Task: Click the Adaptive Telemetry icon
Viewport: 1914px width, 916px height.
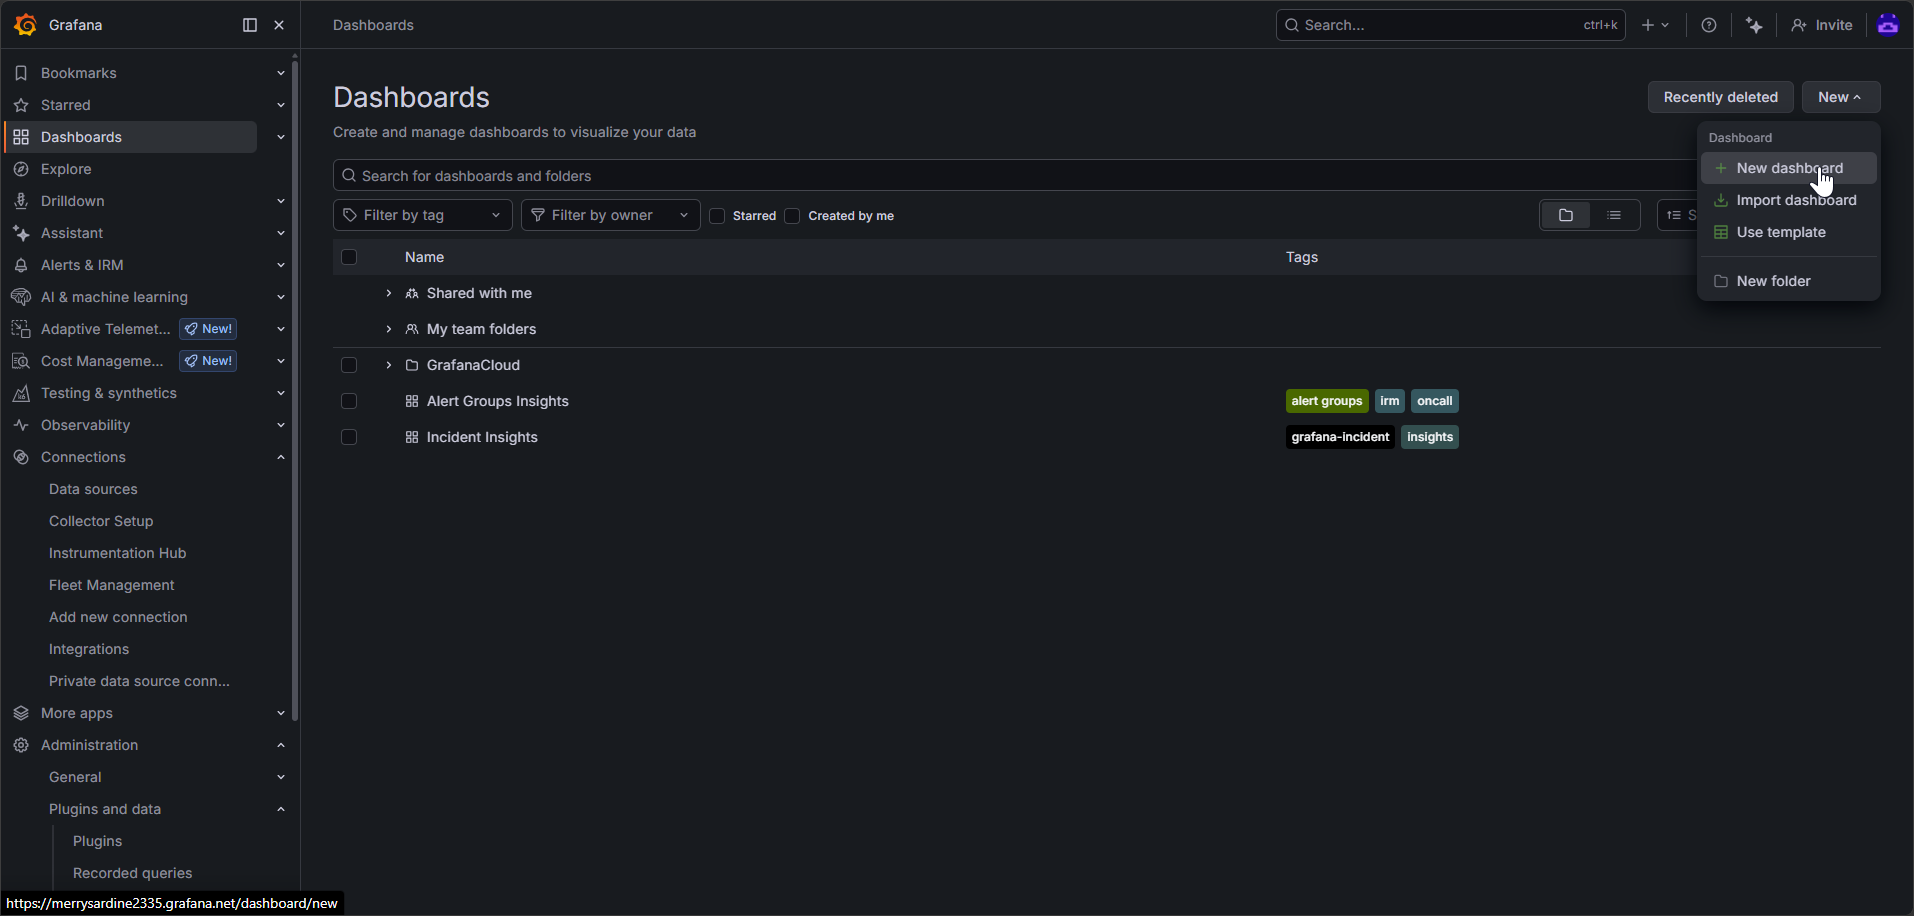Action: [21, 329]
